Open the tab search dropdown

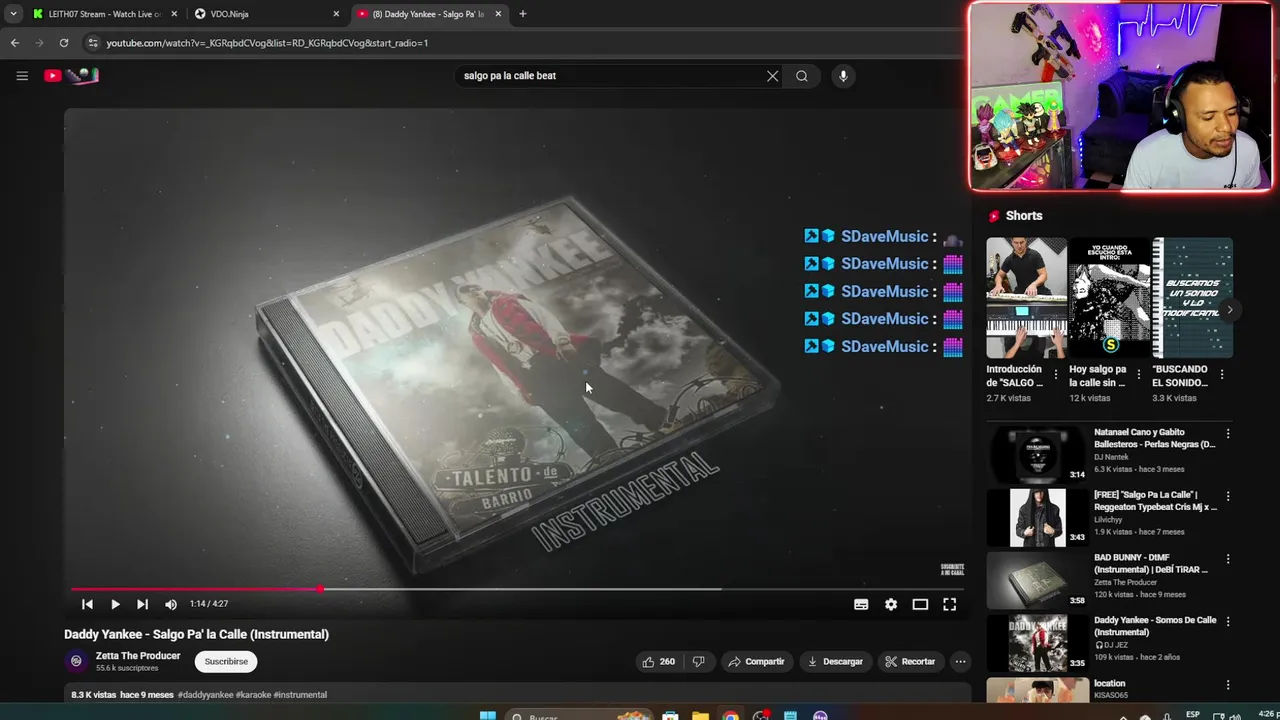click(x=13, y=14)
